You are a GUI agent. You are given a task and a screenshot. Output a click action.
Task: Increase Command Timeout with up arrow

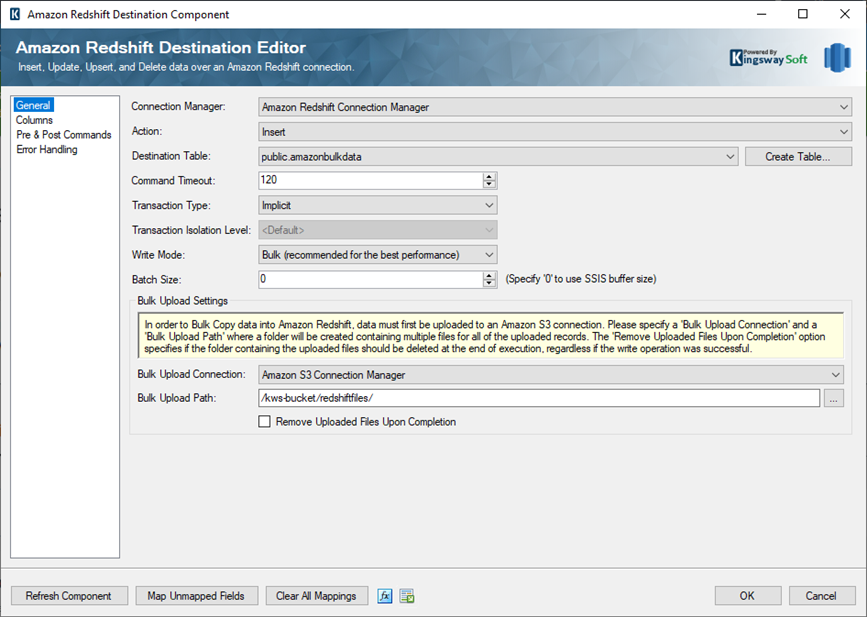(489, 176)
